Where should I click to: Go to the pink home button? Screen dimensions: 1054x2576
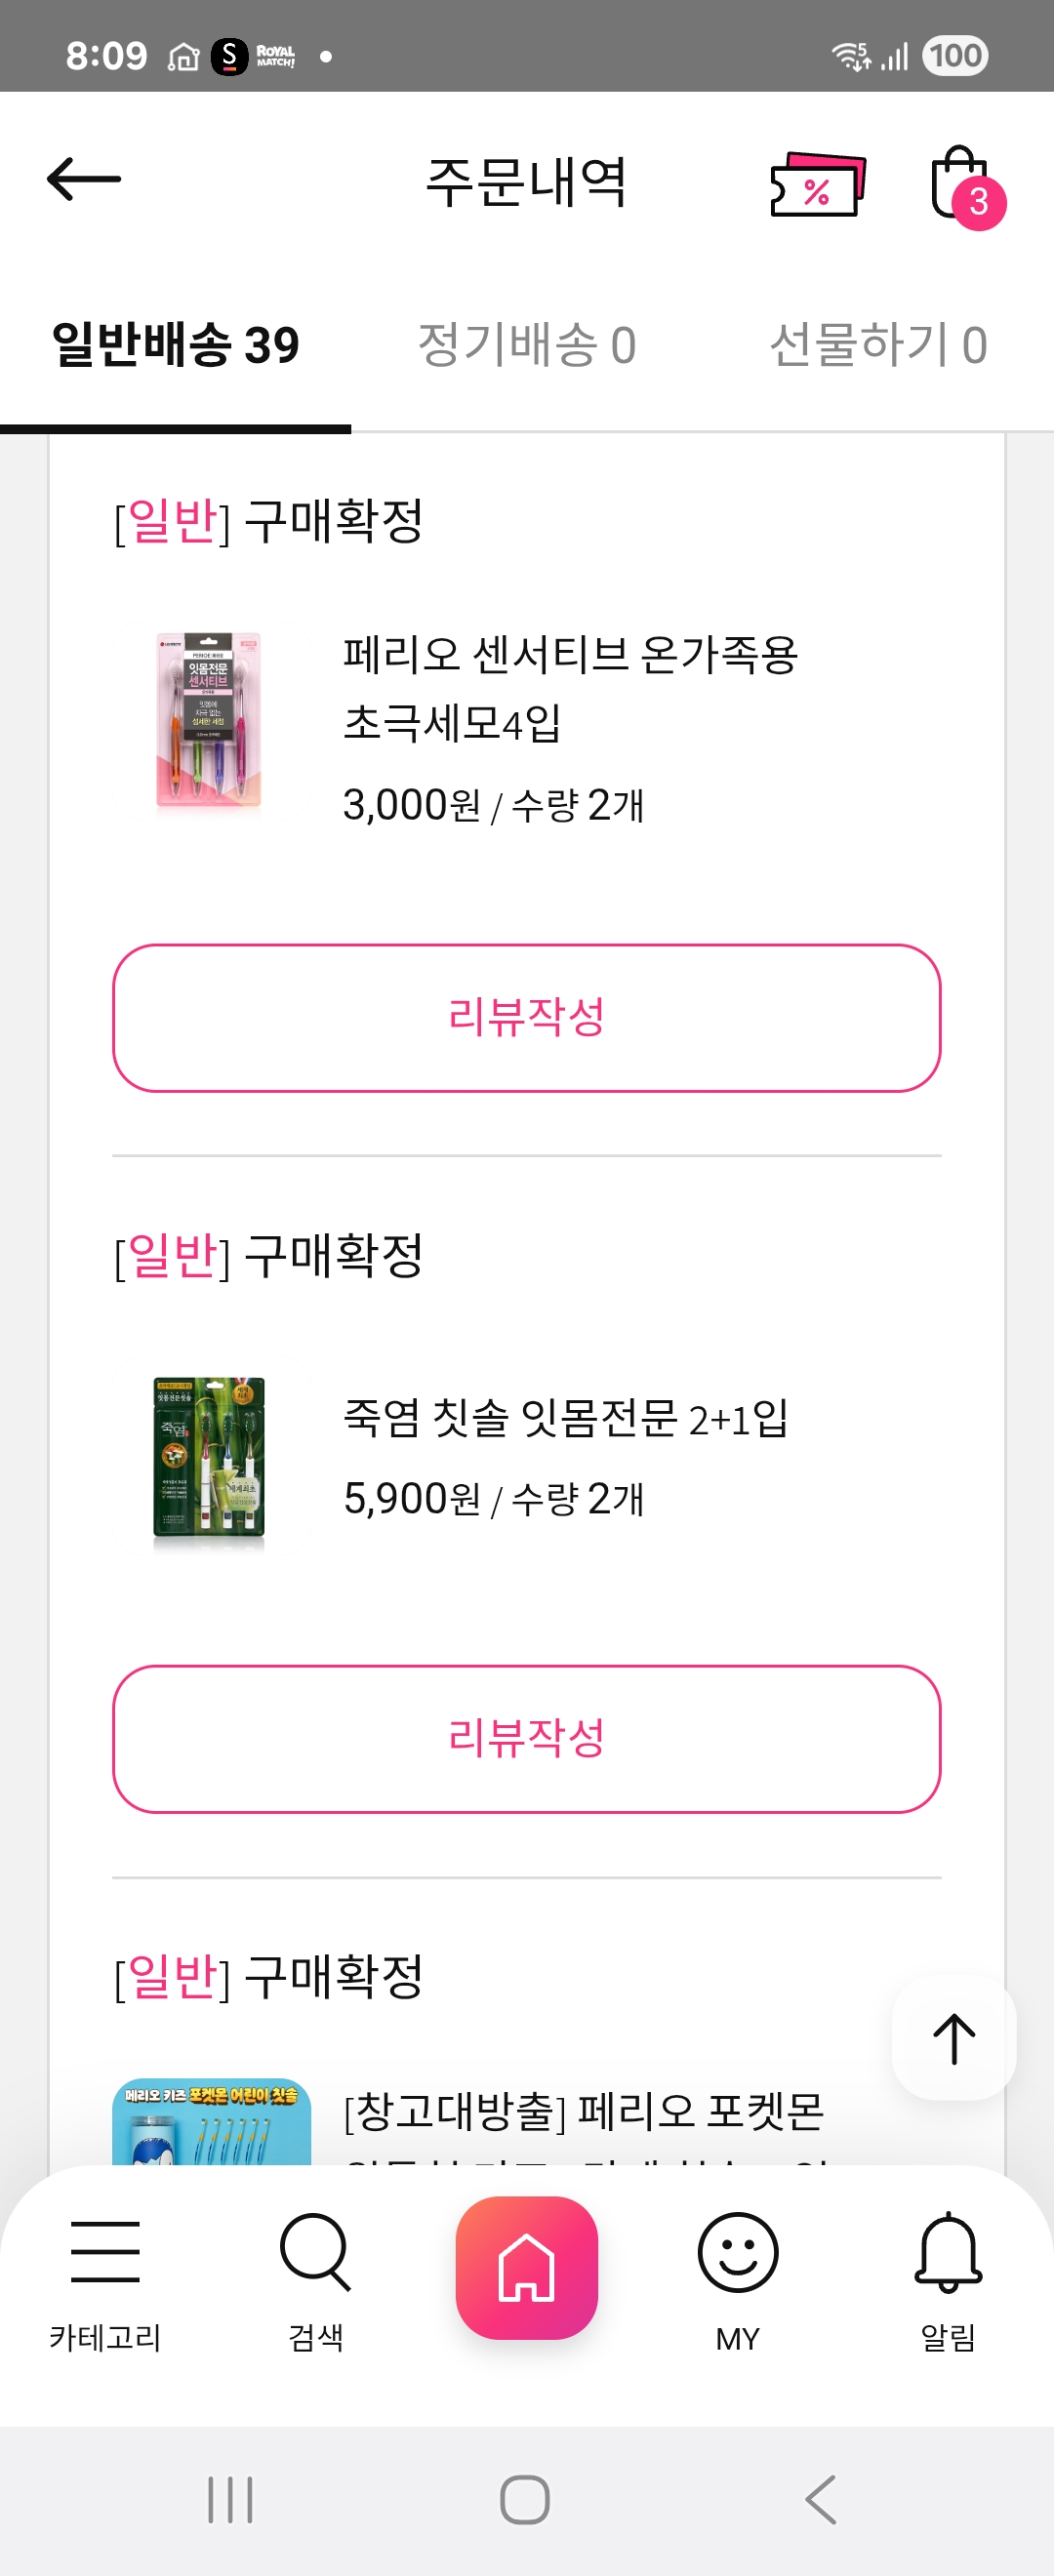(x=527, y=2267)
